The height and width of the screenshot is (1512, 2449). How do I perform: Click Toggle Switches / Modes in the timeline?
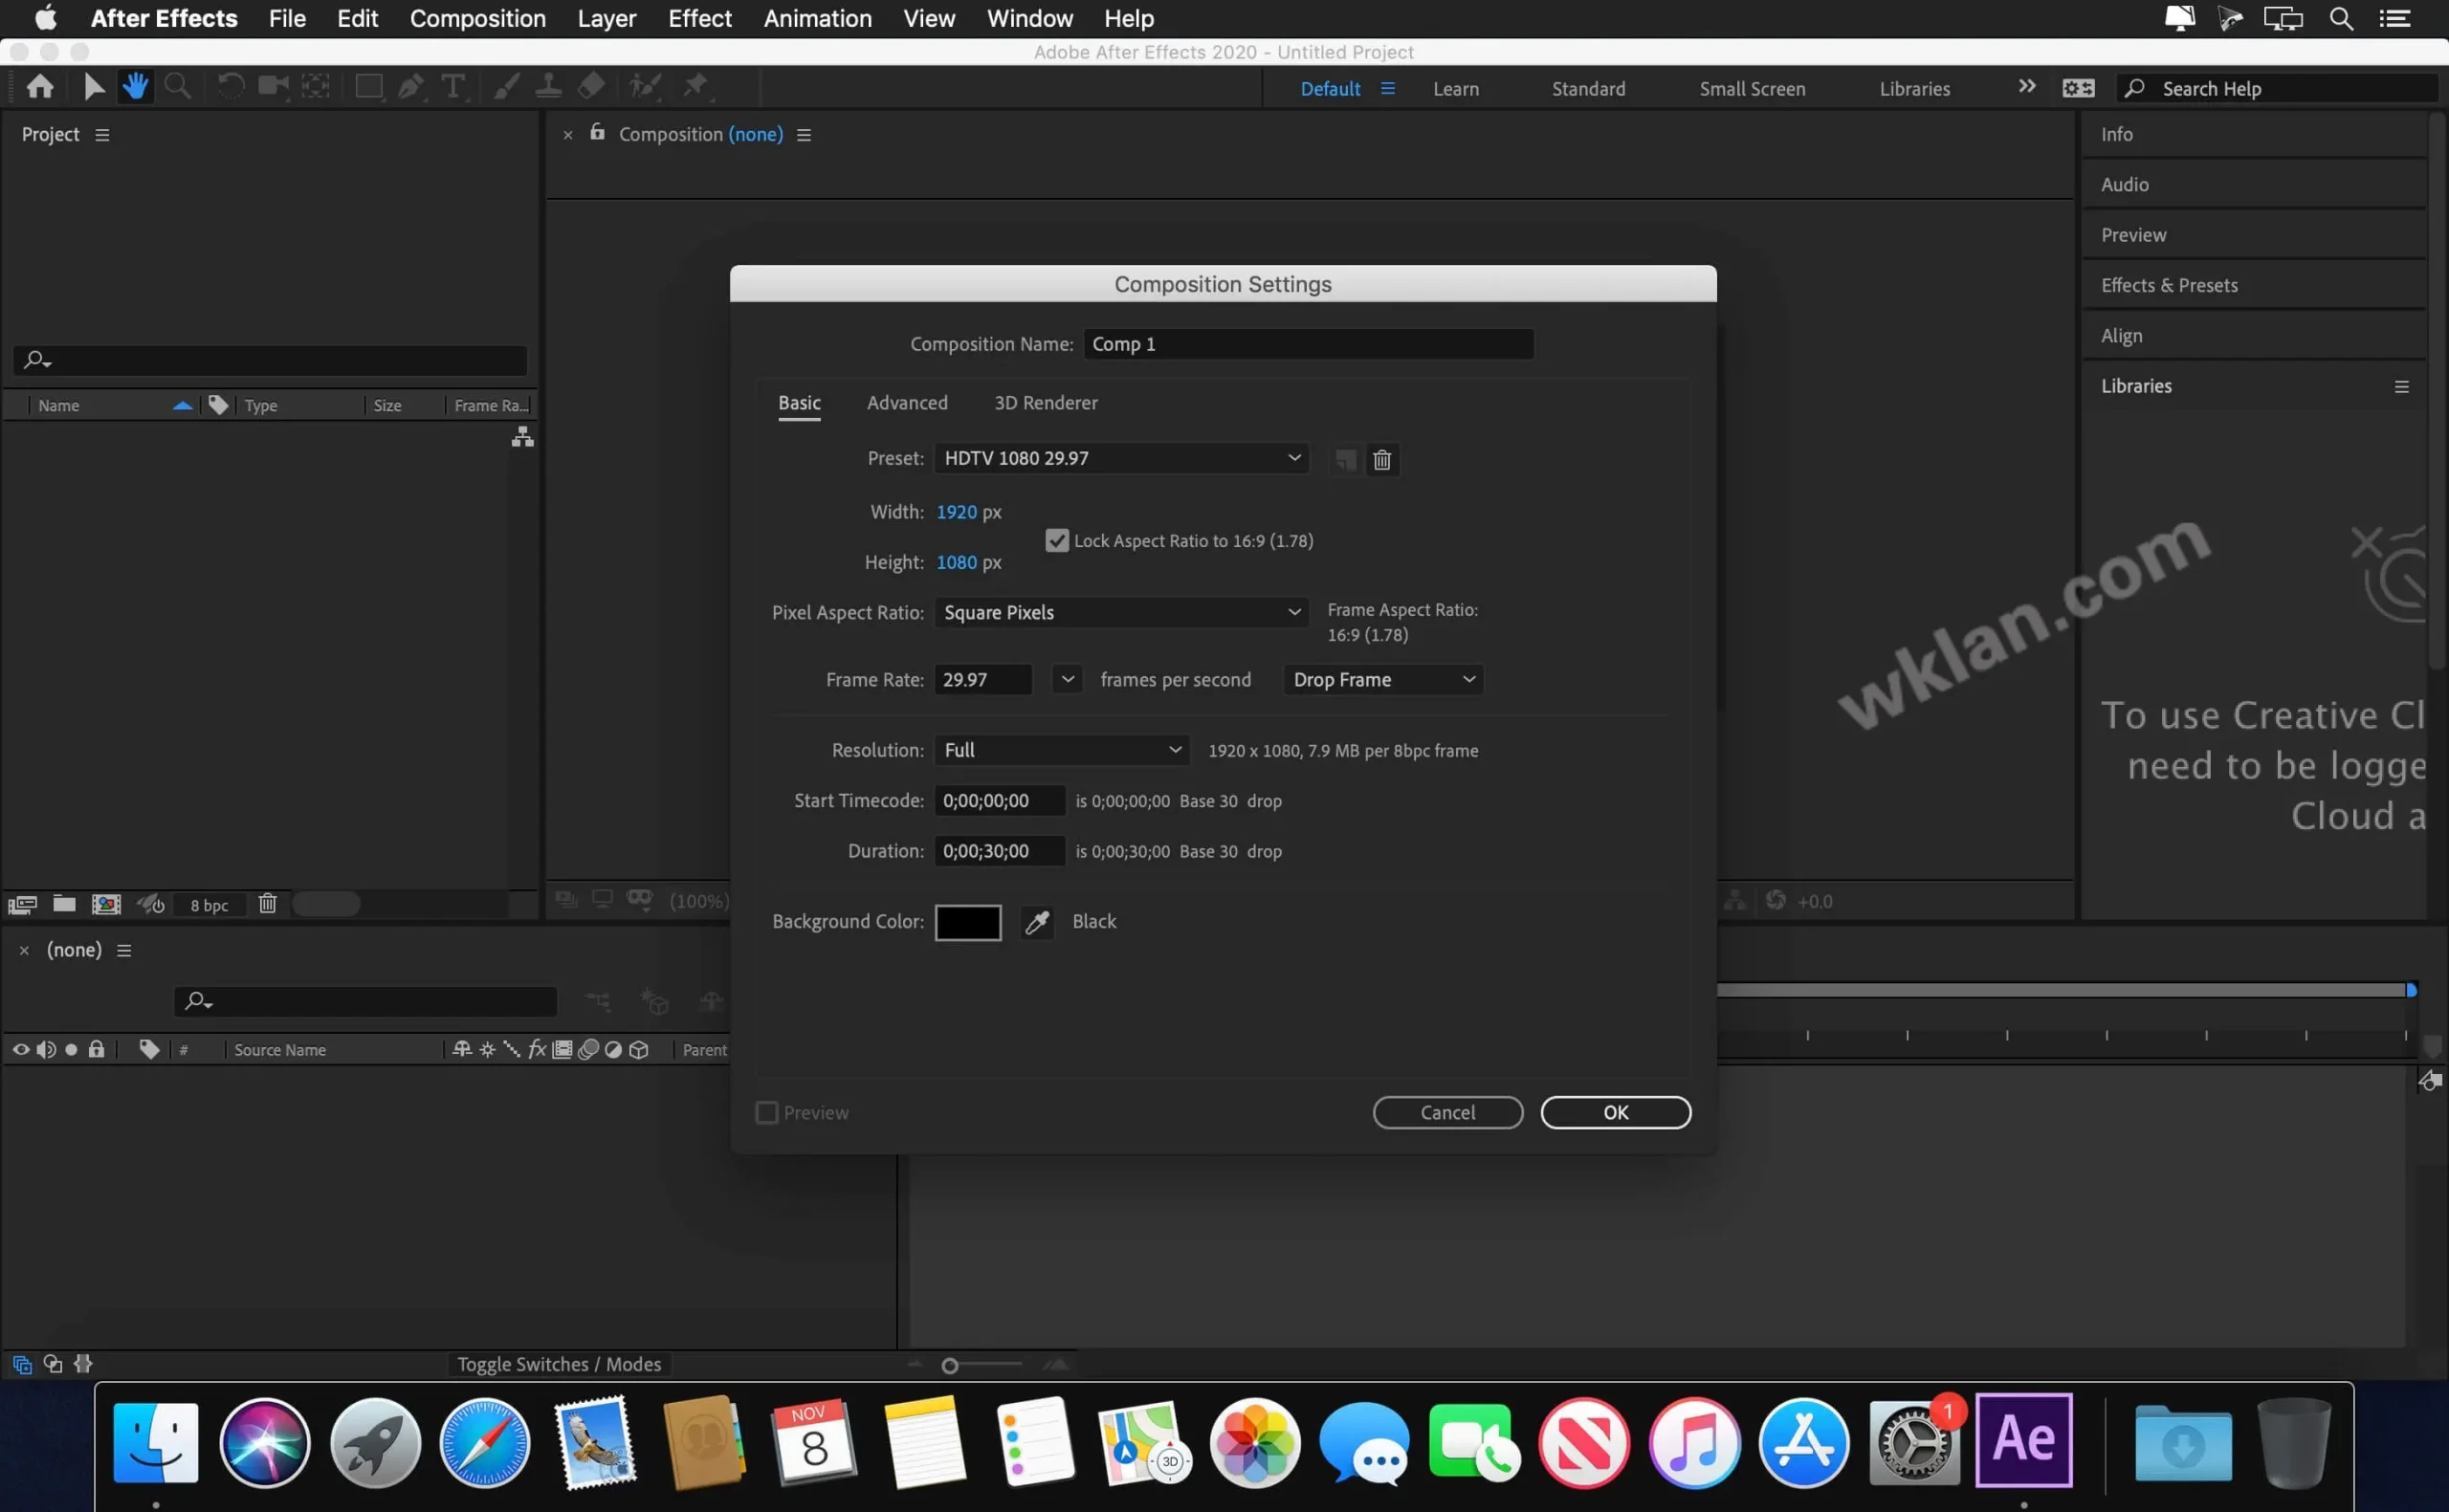point(559,1364)
